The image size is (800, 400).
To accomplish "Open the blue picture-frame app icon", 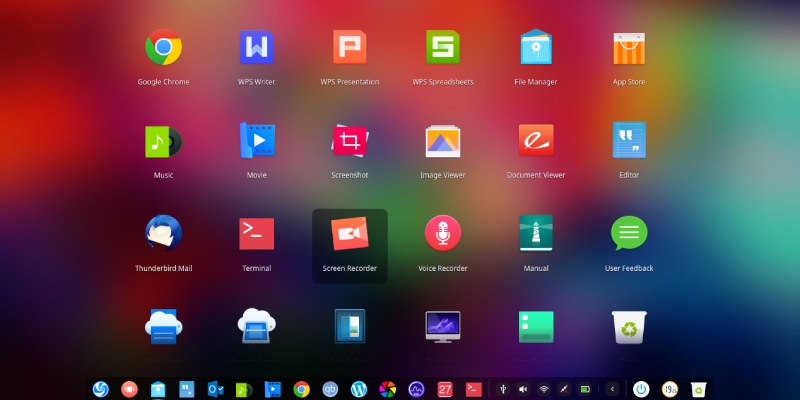I will click(350, 326).
